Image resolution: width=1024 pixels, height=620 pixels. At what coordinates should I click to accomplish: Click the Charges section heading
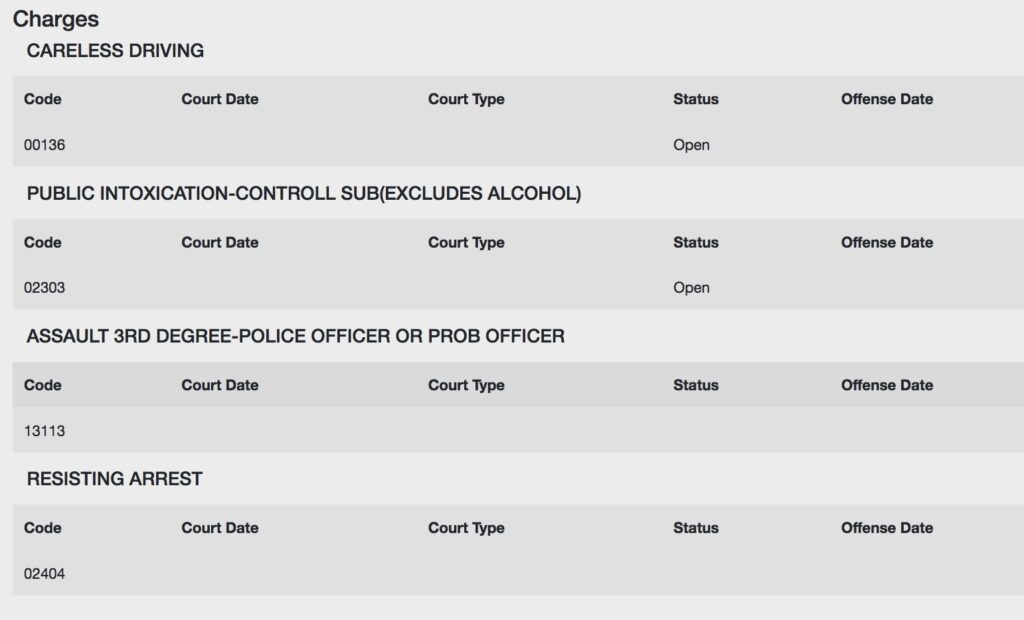pos(56,19)
